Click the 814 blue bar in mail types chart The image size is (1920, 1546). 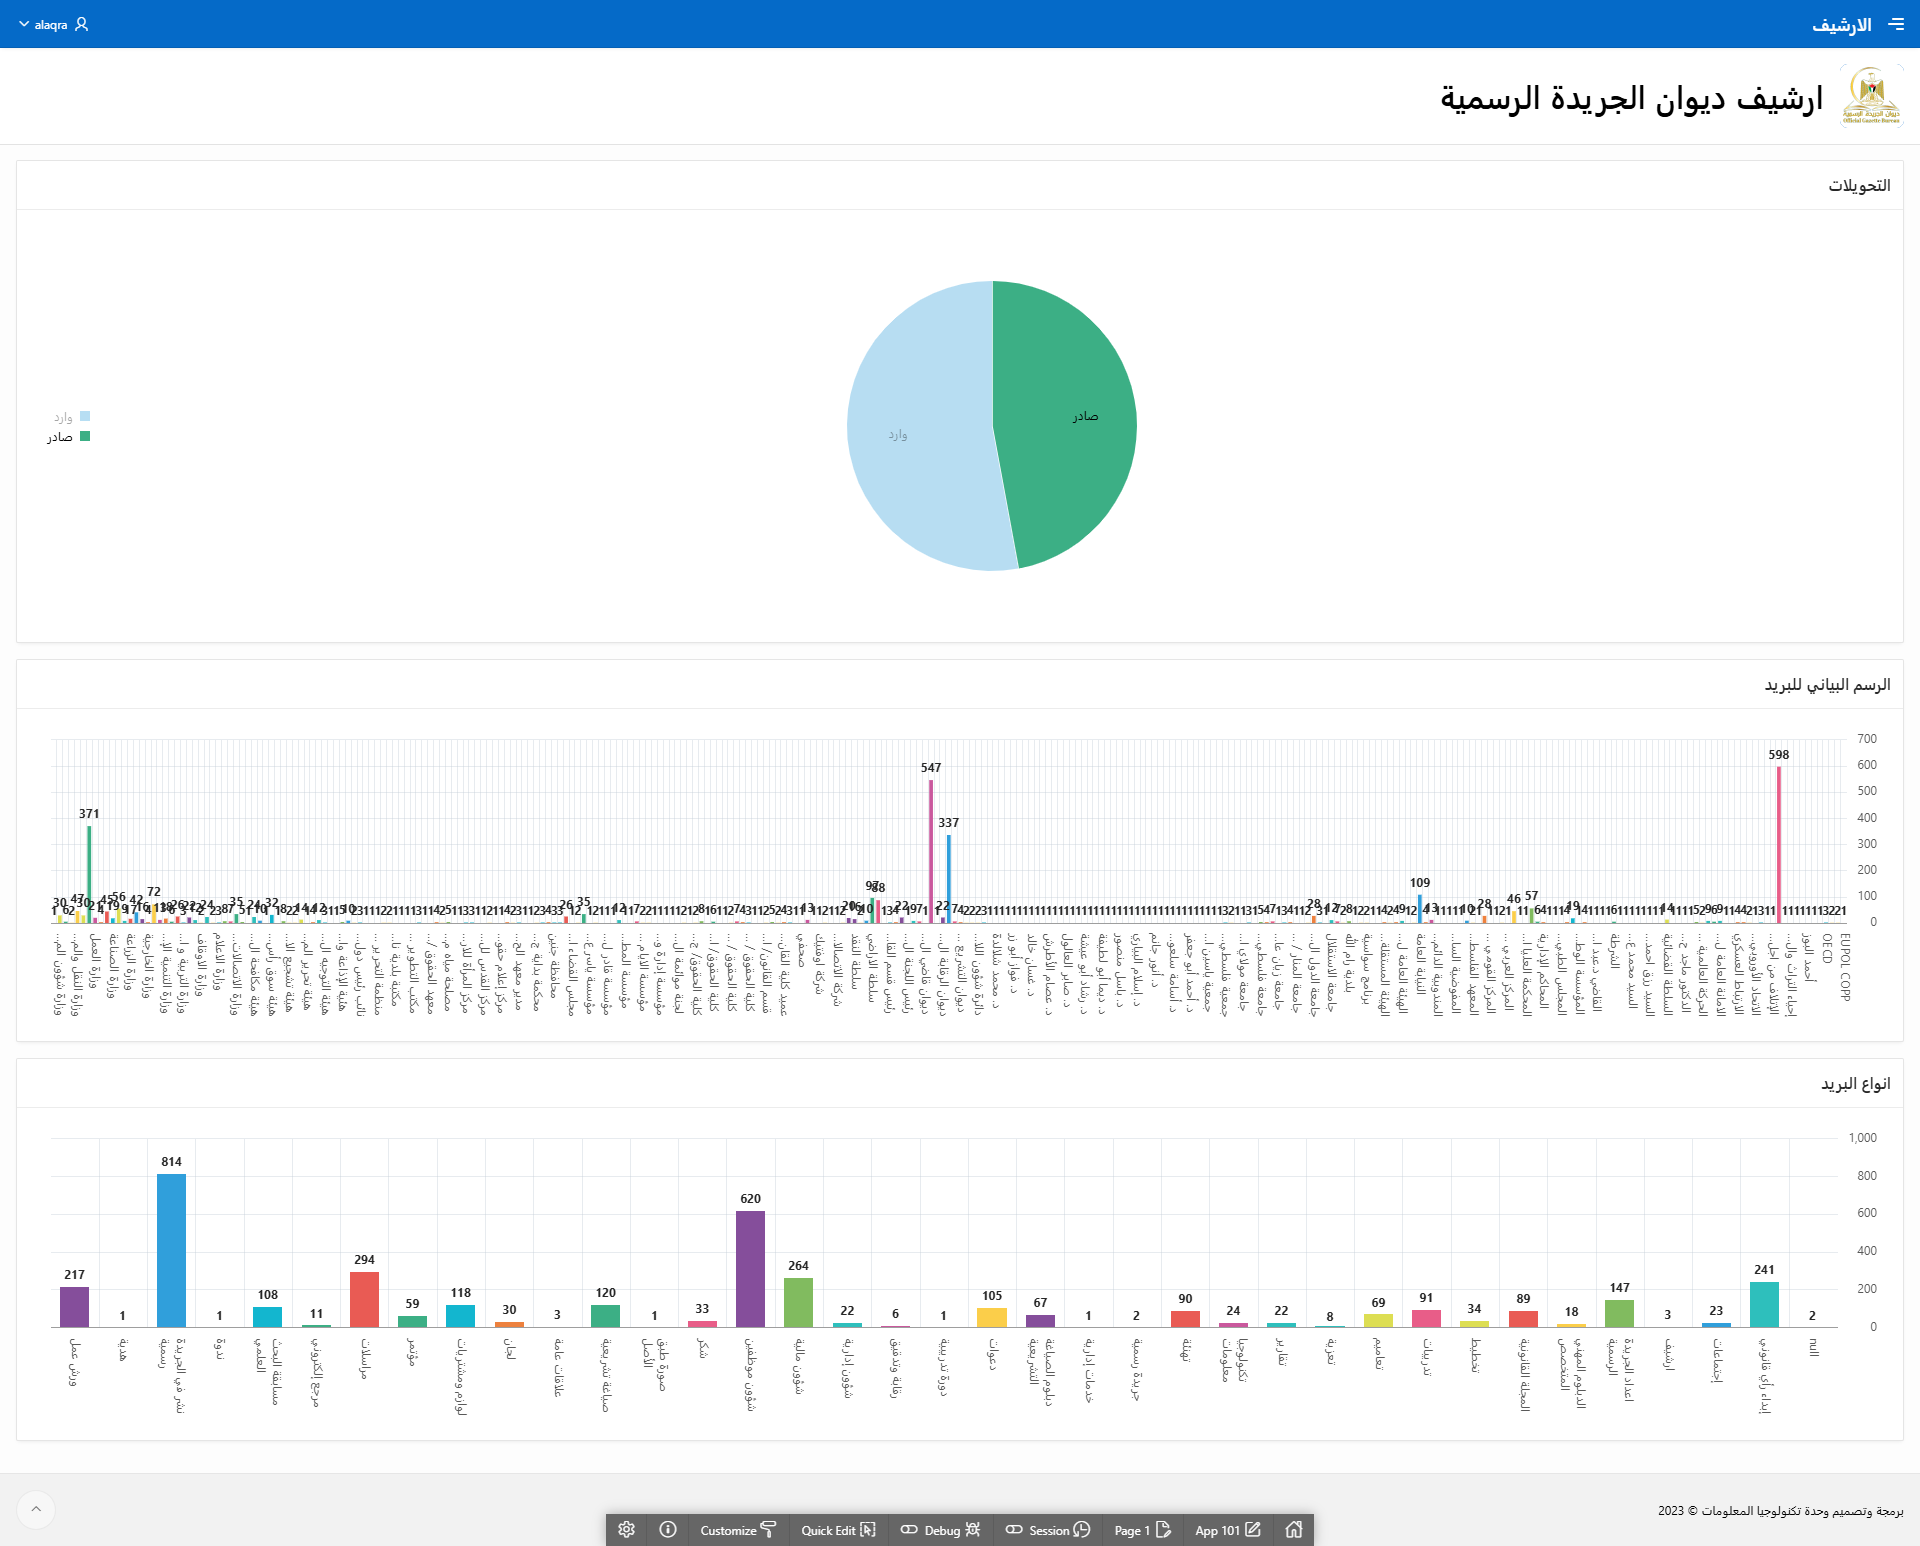pos(171,1250)
